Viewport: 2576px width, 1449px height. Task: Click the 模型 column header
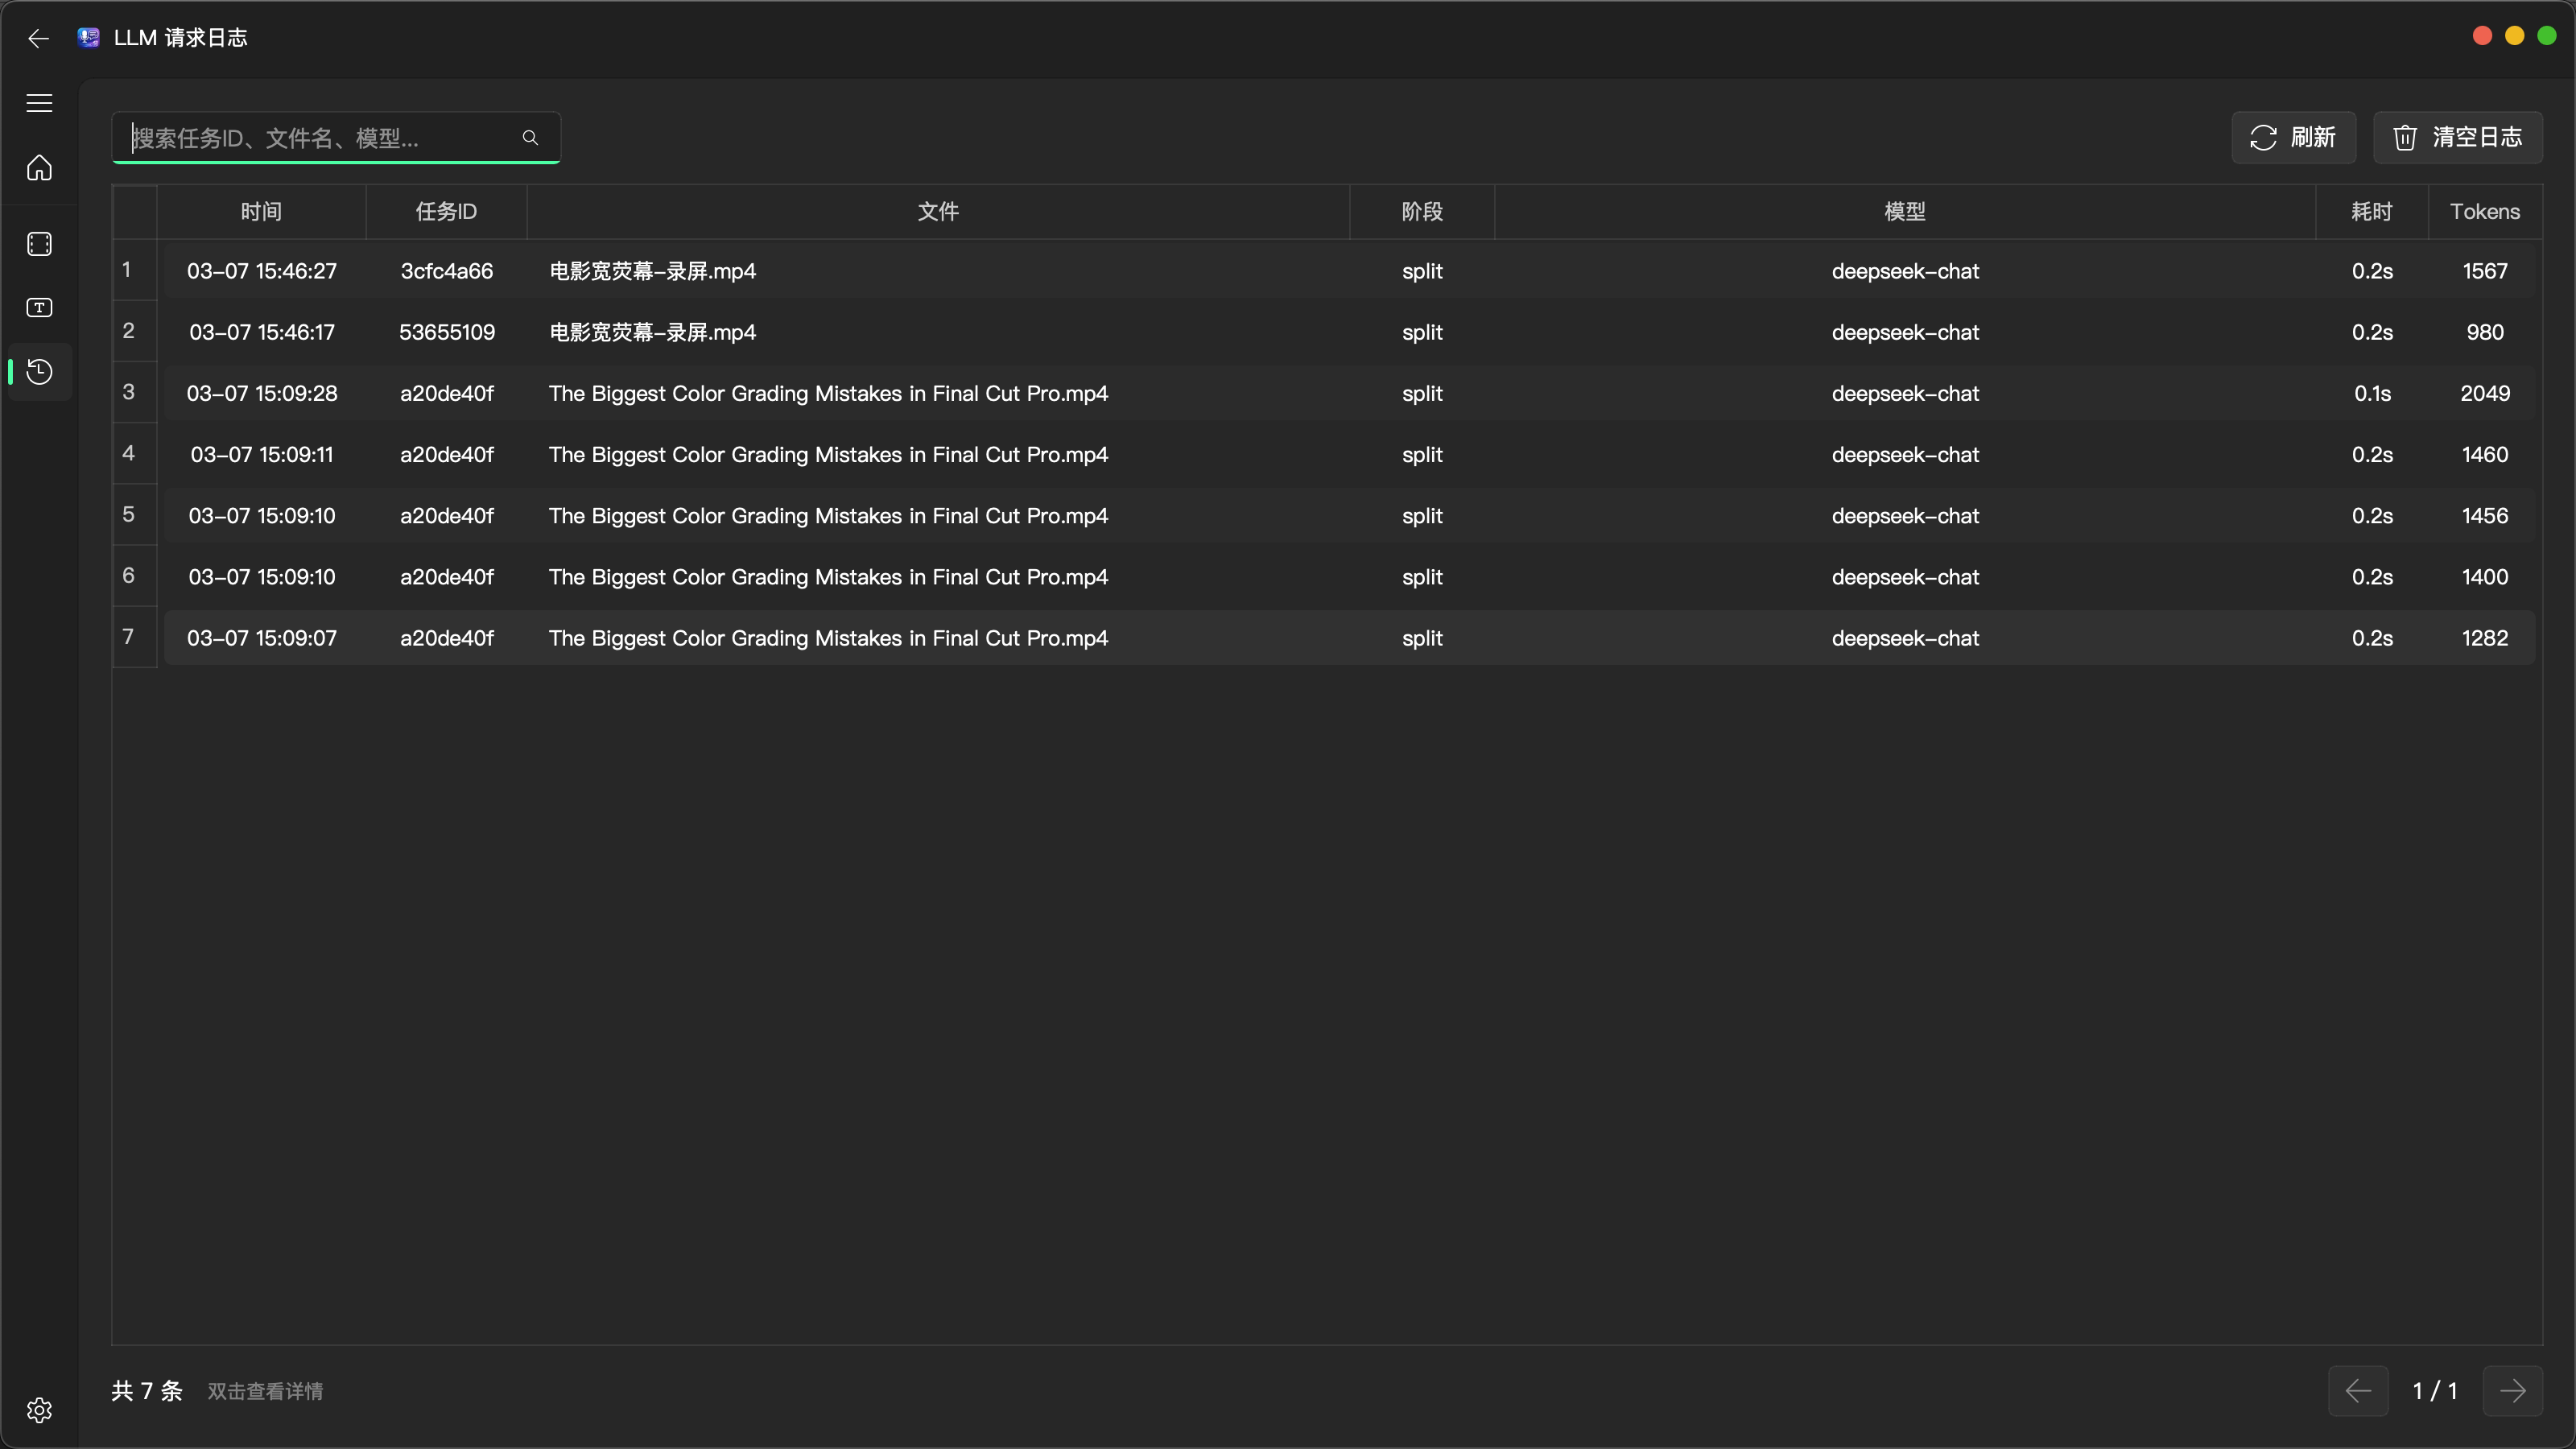tap(1904, 212)
